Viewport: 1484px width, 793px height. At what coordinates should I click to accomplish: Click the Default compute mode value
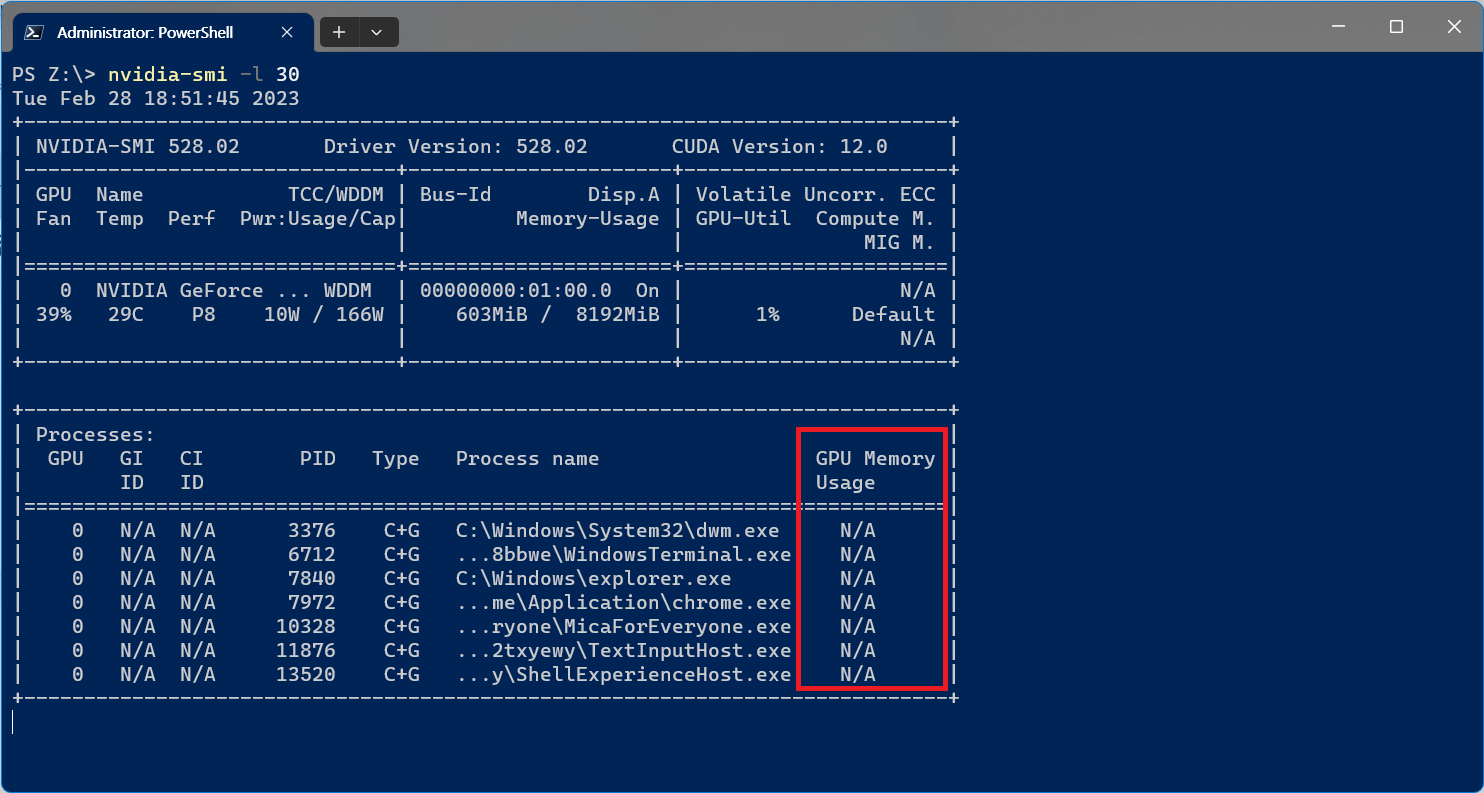pos(894,315)
